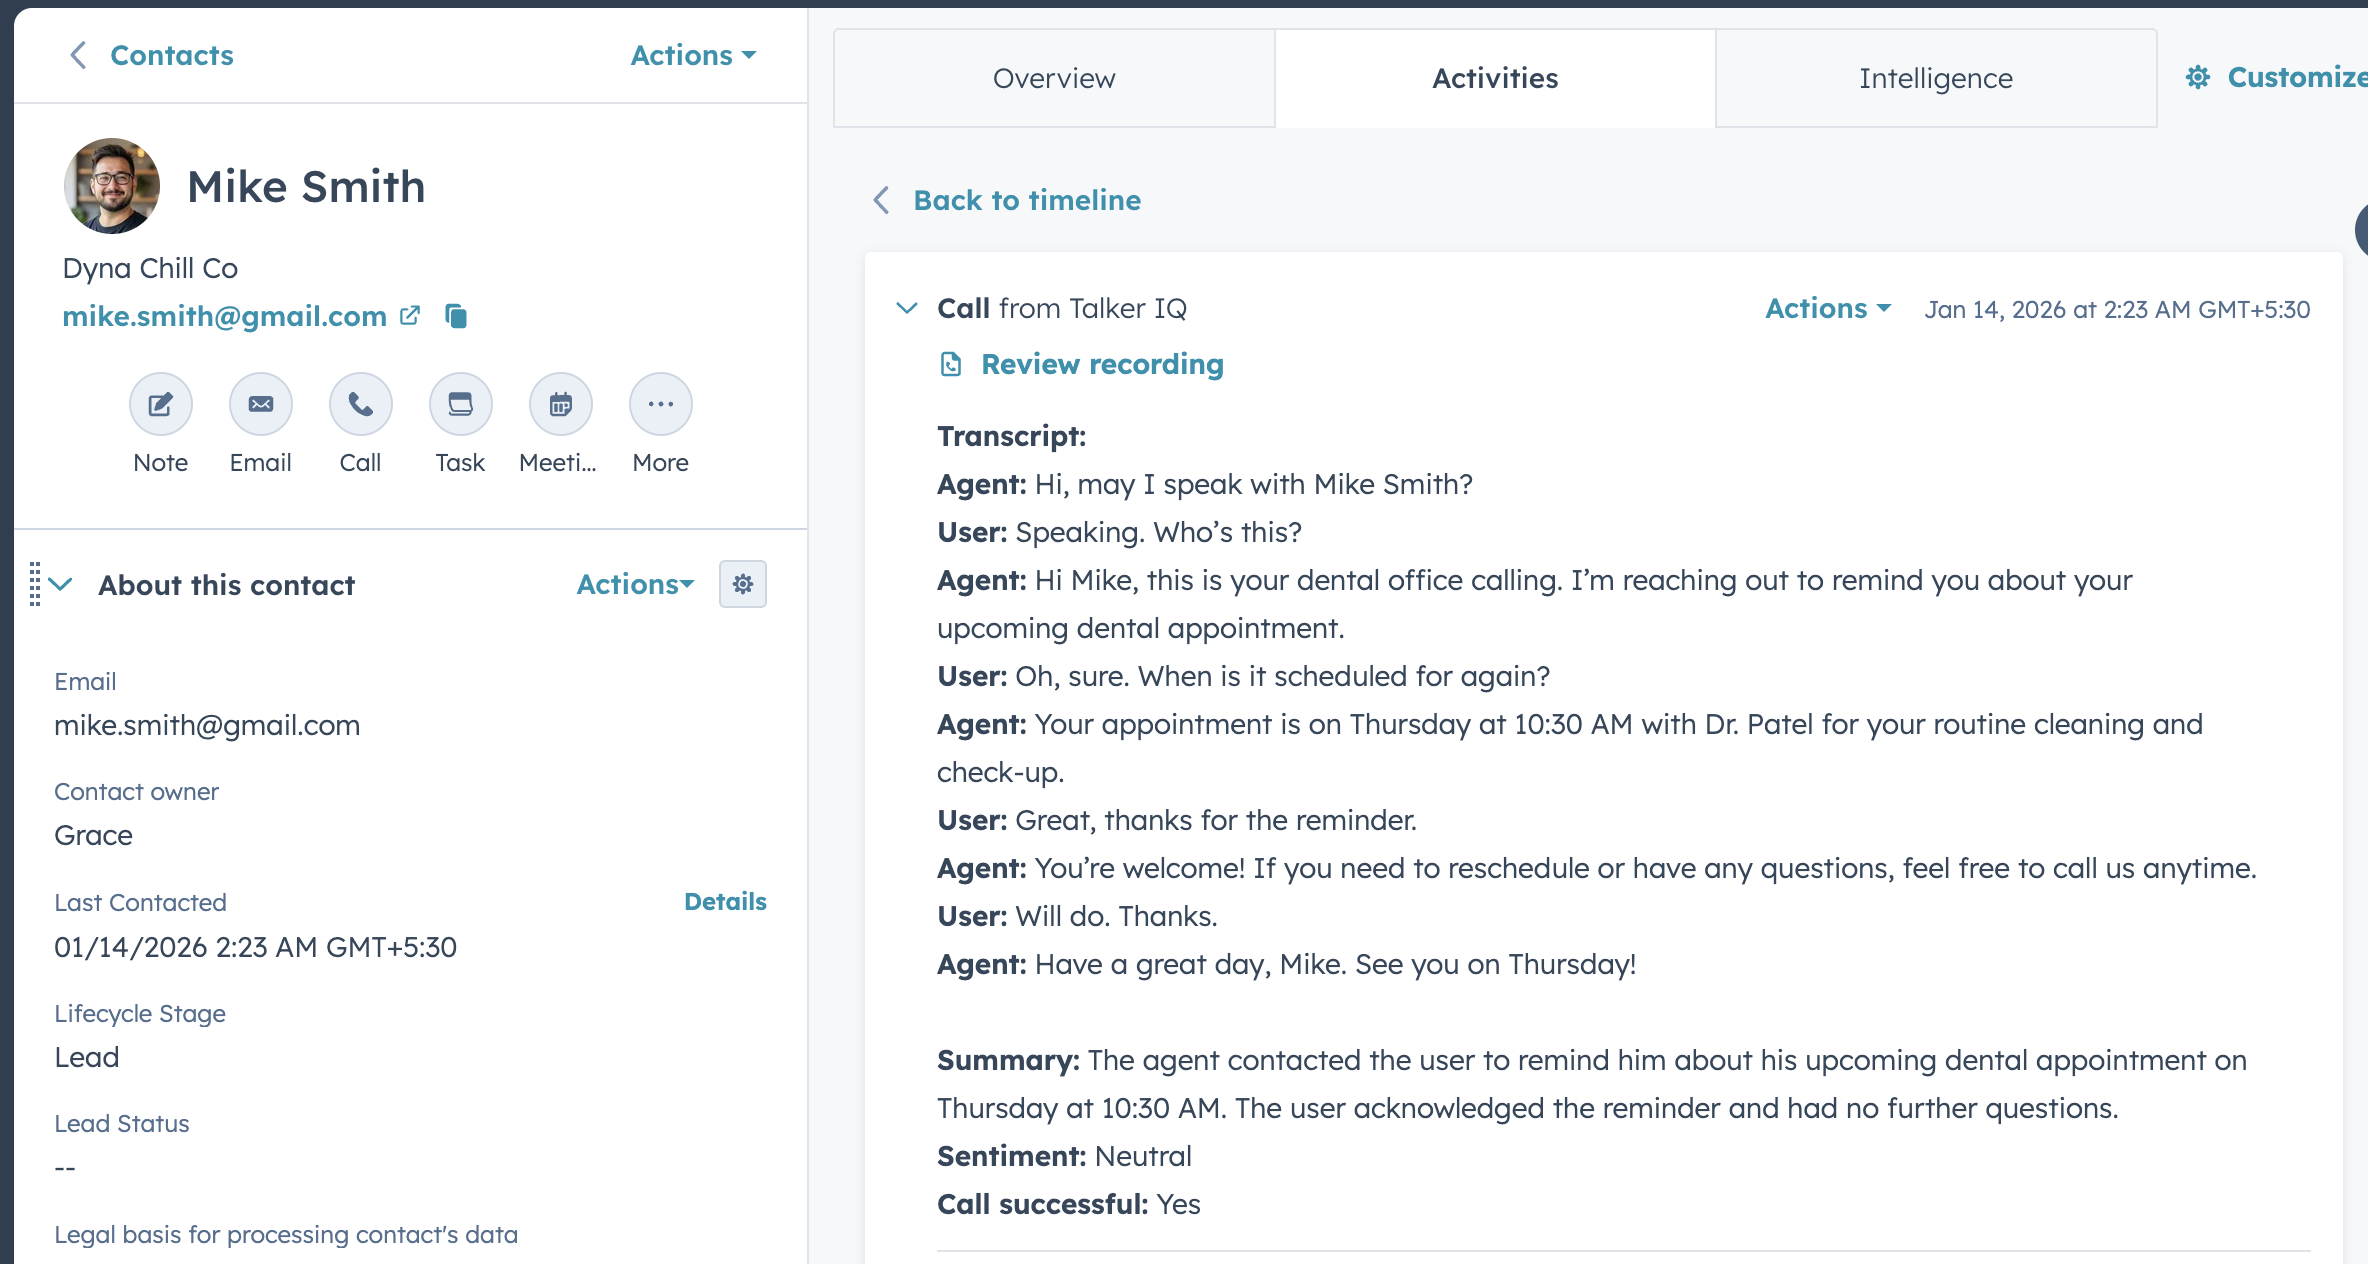This screenshot has height=1264, width=2368.
Task: Click Mike Smith's profile photo
Action: [x=111, y=185]
